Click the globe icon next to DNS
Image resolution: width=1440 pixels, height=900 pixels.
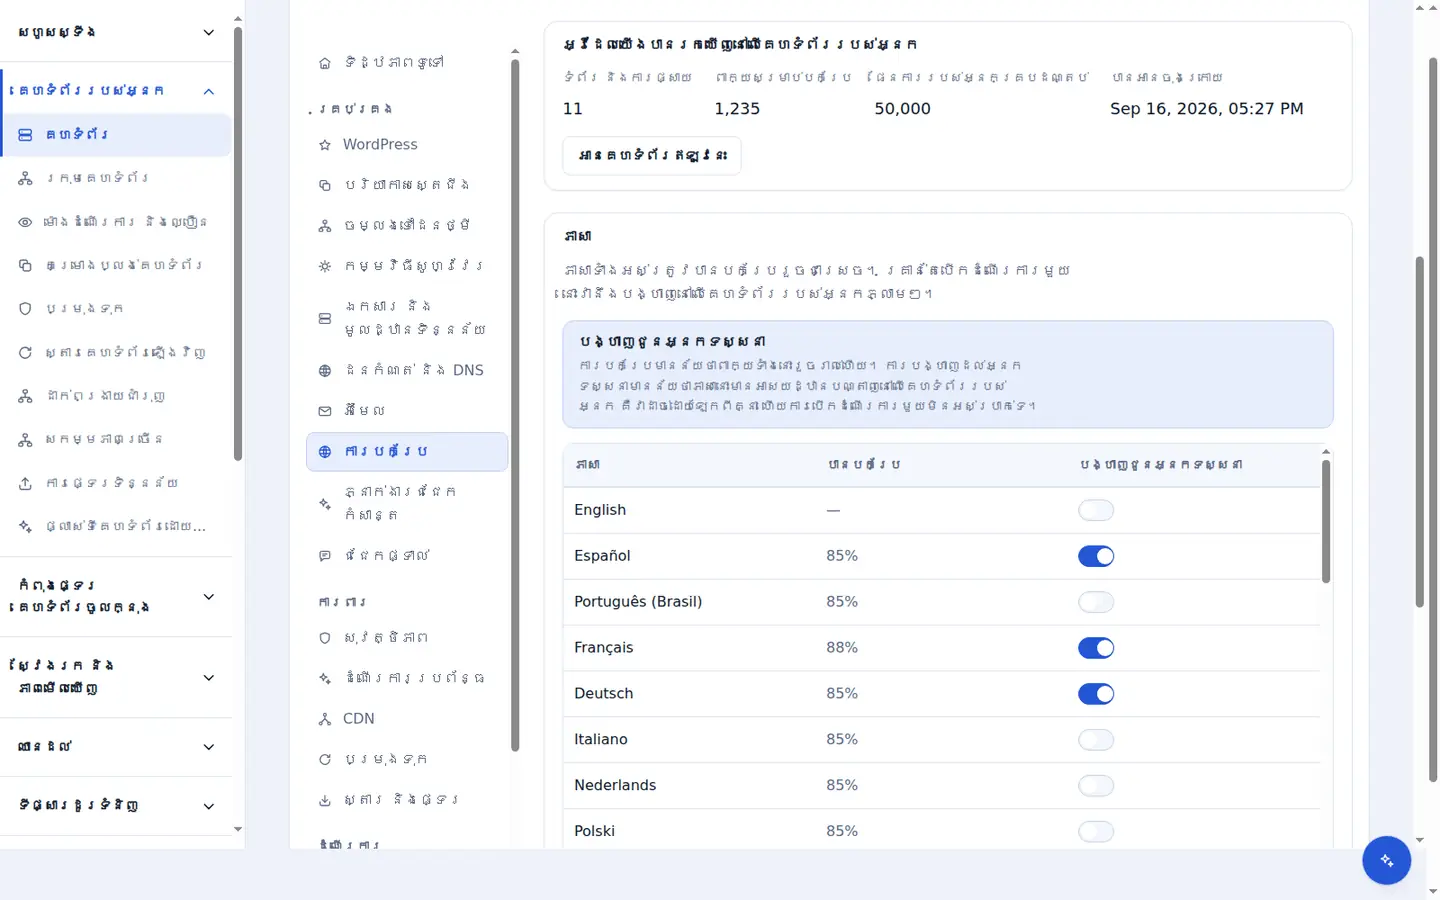pos(325,371)
